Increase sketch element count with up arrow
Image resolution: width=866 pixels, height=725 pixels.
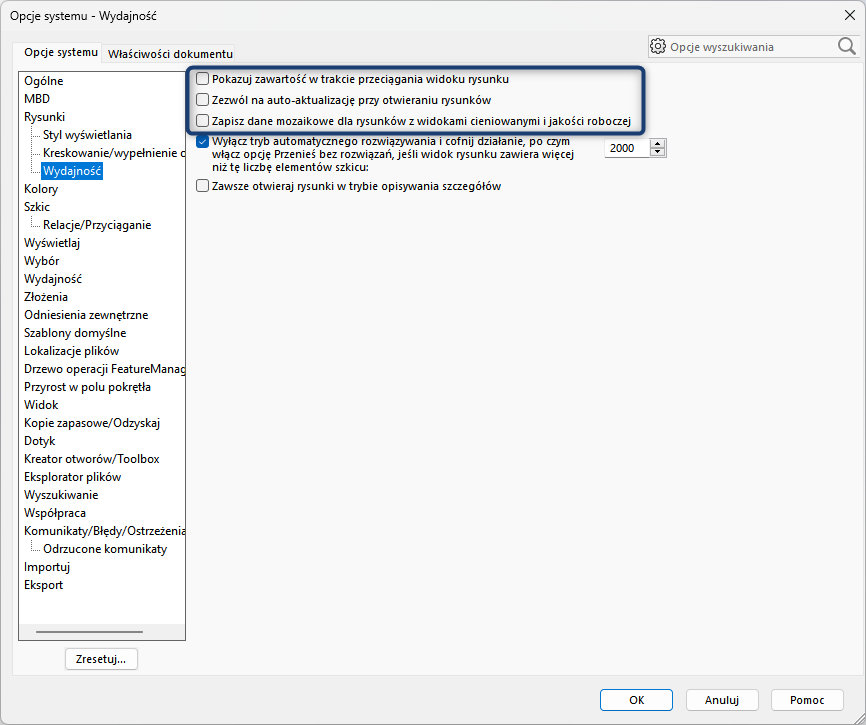[657, 143]
